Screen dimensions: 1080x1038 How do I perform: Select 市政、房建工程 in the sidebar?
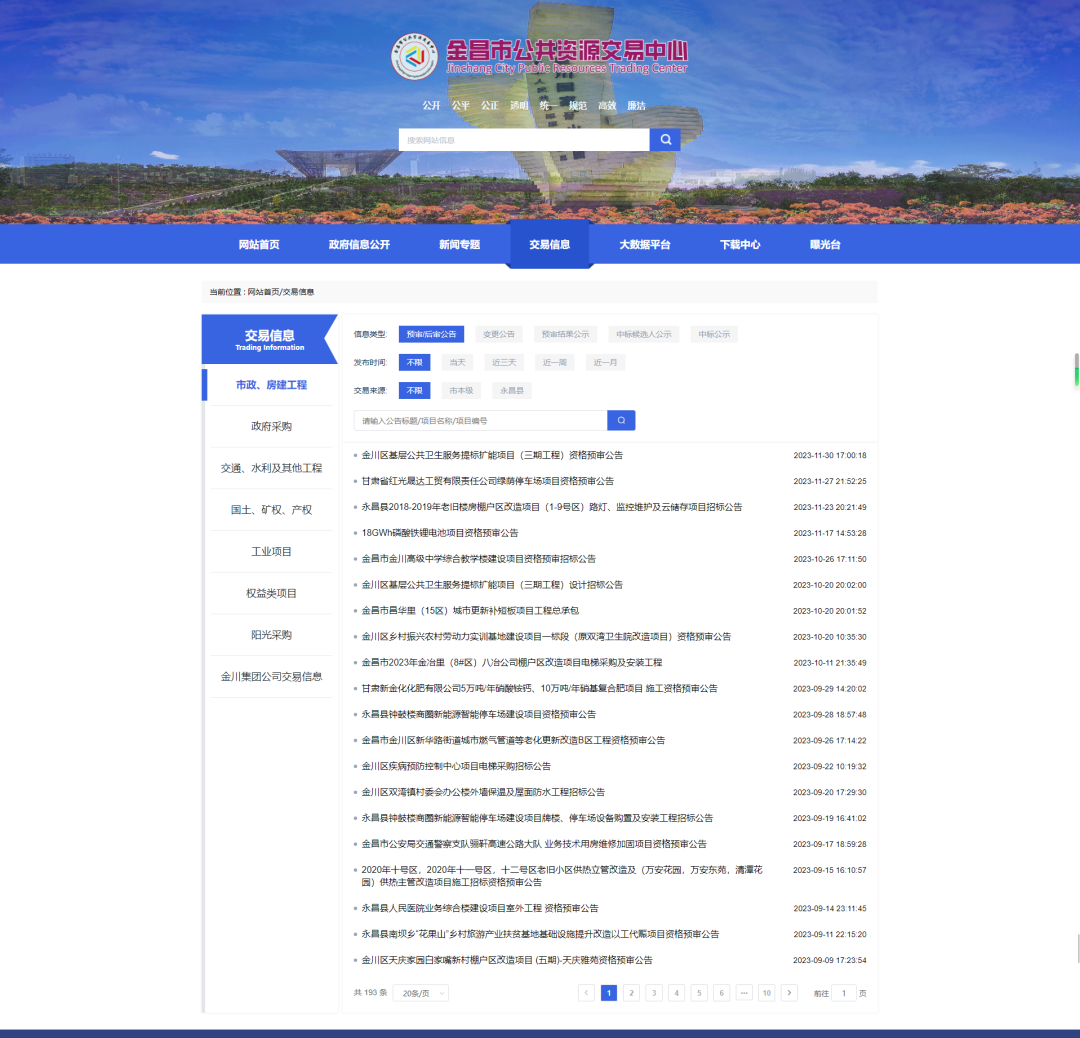tap(271, 384)
